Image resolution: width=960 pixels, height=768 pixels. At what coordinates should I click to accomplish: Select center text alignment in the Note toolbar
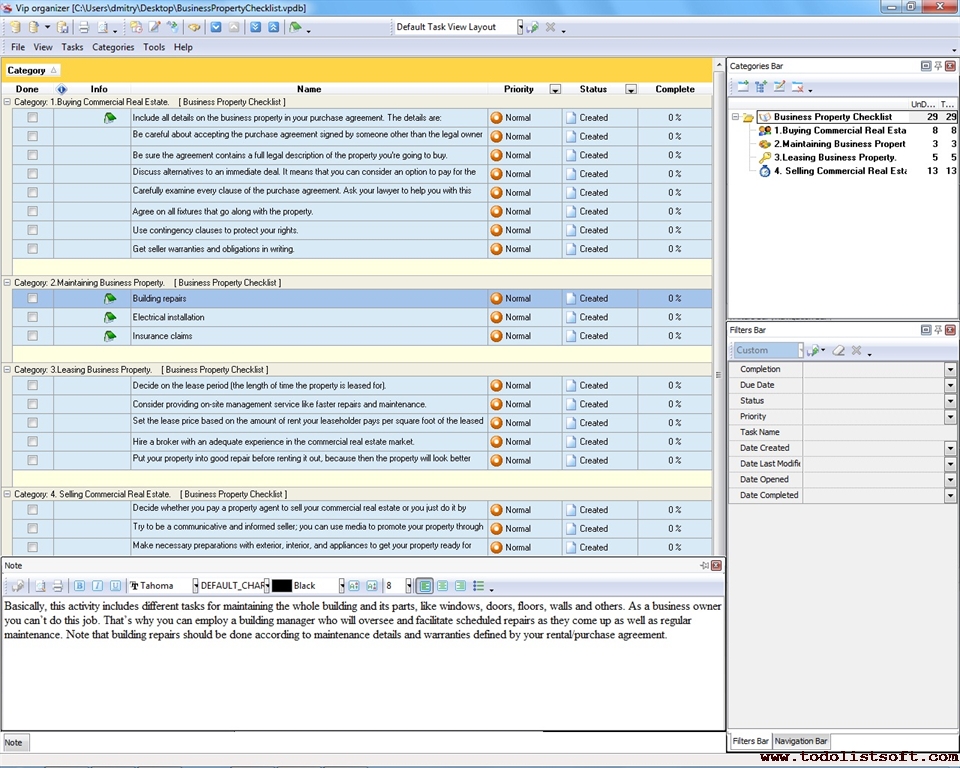point(442,586)
